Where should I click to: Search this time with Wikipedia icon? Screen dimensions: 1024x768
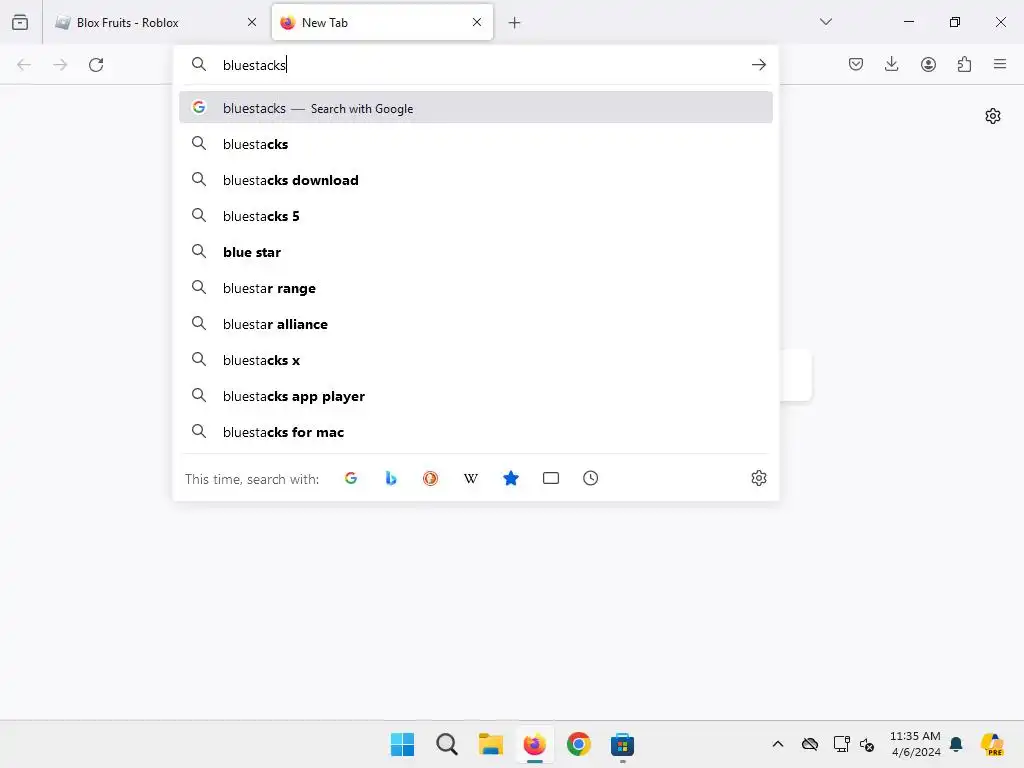[x=470, y=478]
